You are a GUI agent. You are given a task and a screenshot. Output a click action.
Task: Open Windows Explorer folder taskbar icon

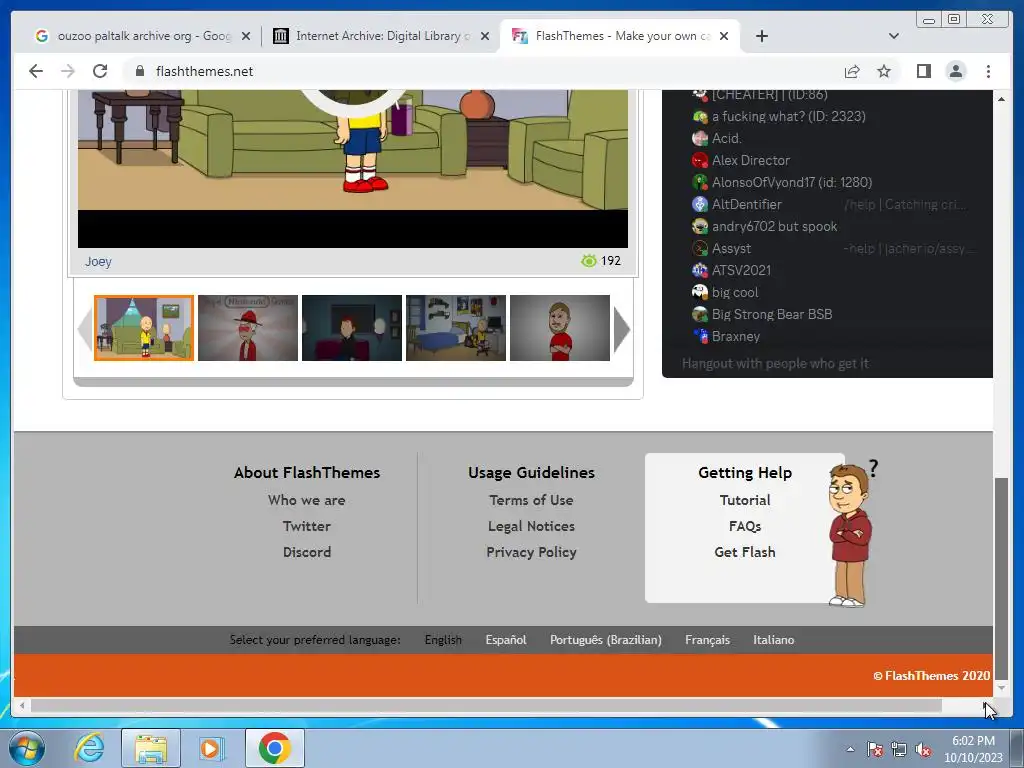150,748
